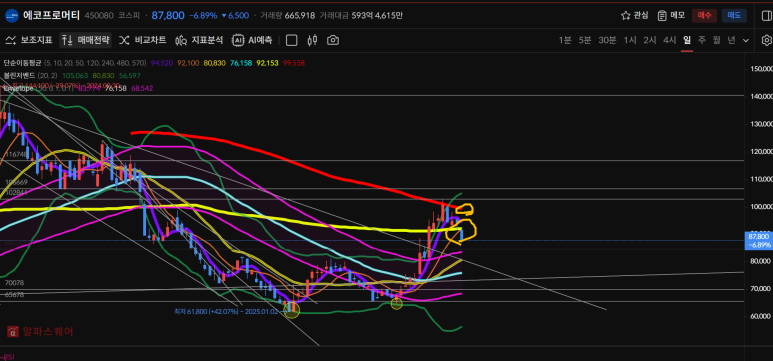Viewport: 773px width, 361px height.
Task: Click the stock code 450080
Action: [99, 15]
